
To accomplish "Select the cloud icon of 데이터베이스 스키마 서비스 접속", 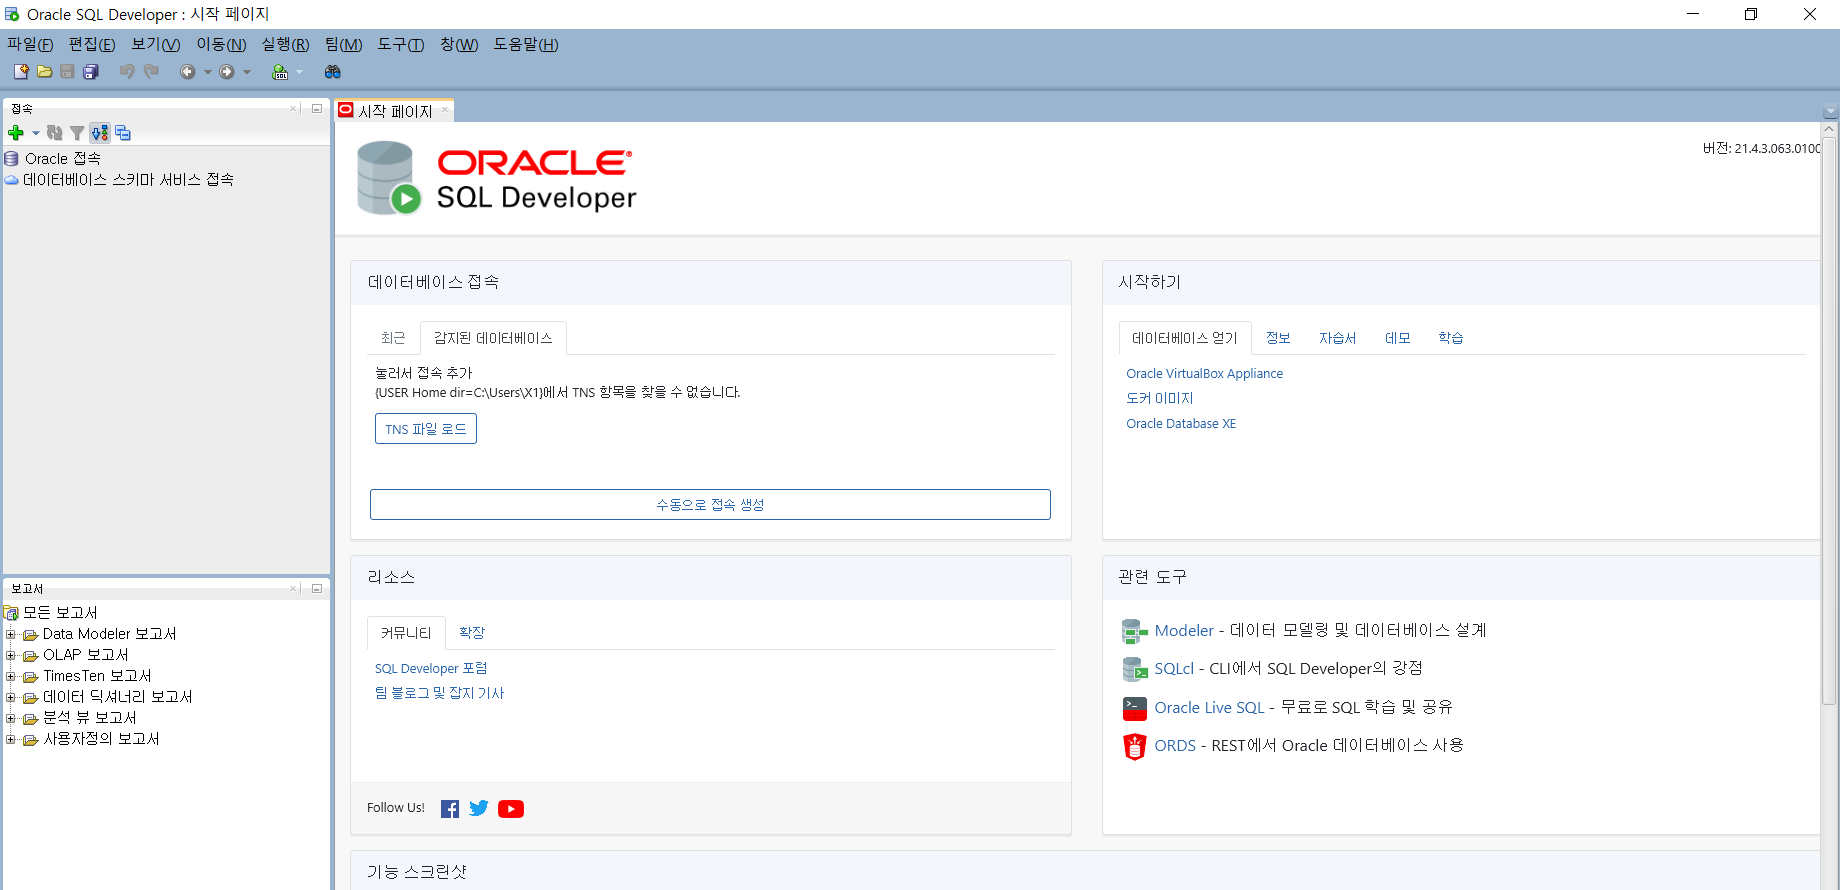I will (x=12, y=180).
